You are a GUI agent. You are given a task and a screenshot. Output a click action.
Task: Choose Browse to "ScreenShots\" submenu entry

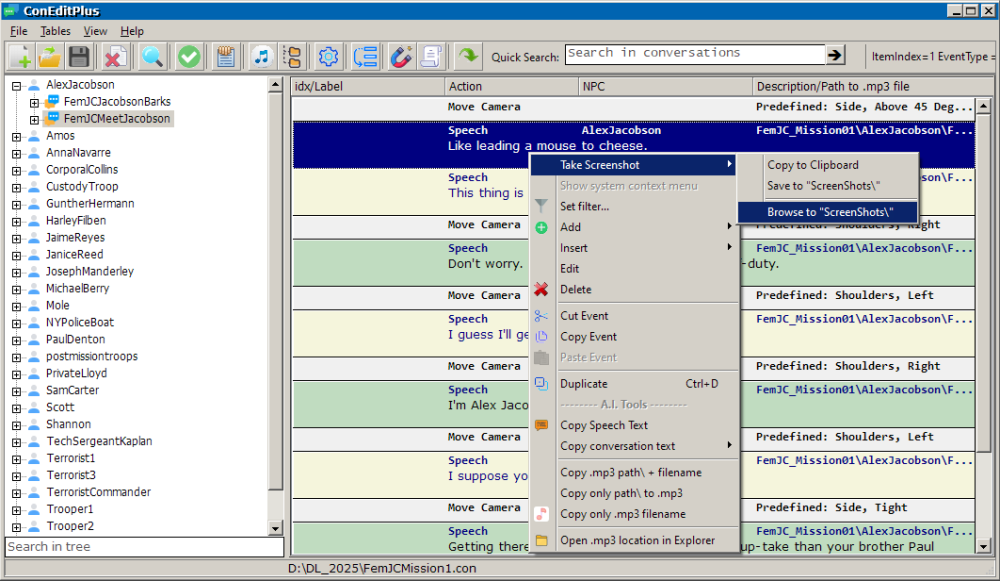pyautogui.click(x=828, y=211)
